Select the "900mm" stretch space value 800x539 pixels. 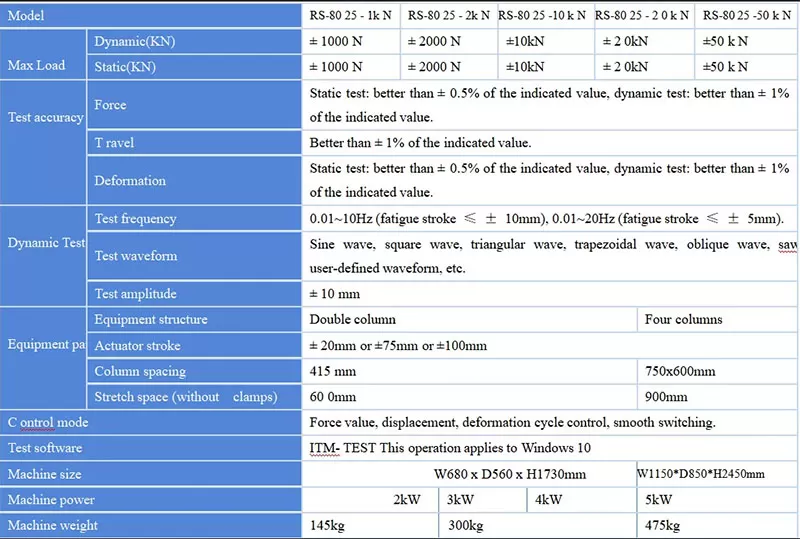pyautogui.click(x=666, y=397)
